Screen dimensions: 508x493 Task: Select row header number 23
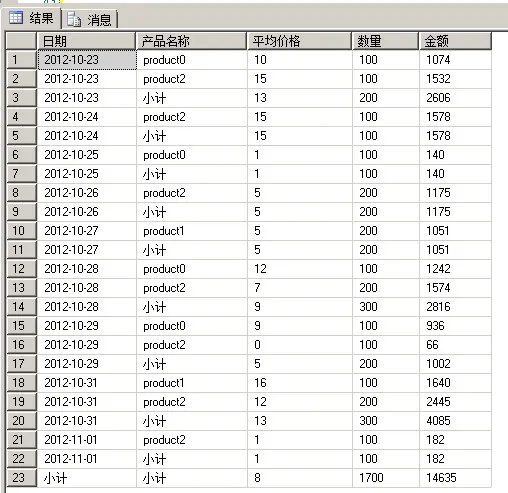pos(21,478)
